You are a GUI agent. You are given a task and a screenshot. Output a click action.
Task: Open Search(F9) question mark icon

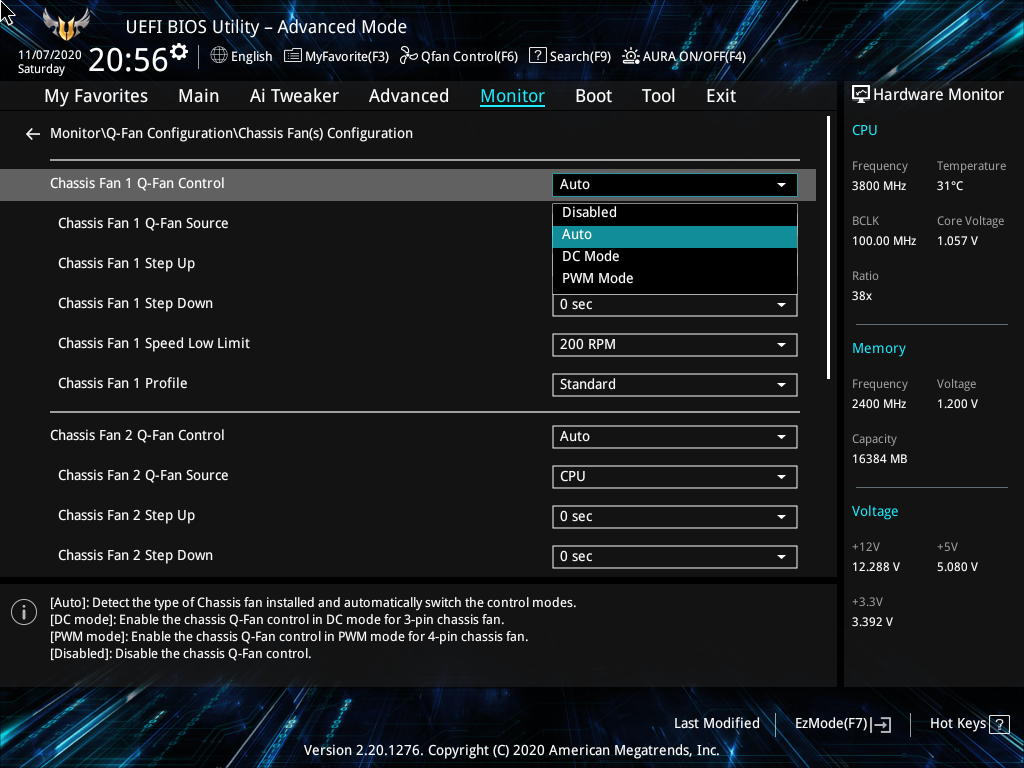point(537,56)
